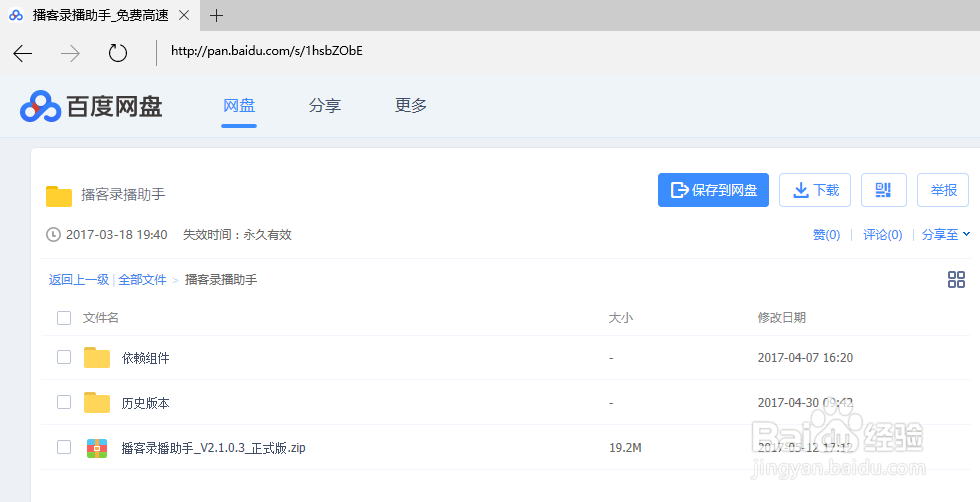This screenshot has height=502, width=980.
Task: Open the 更多 navigation menu
Action: [x=411, y=106]
